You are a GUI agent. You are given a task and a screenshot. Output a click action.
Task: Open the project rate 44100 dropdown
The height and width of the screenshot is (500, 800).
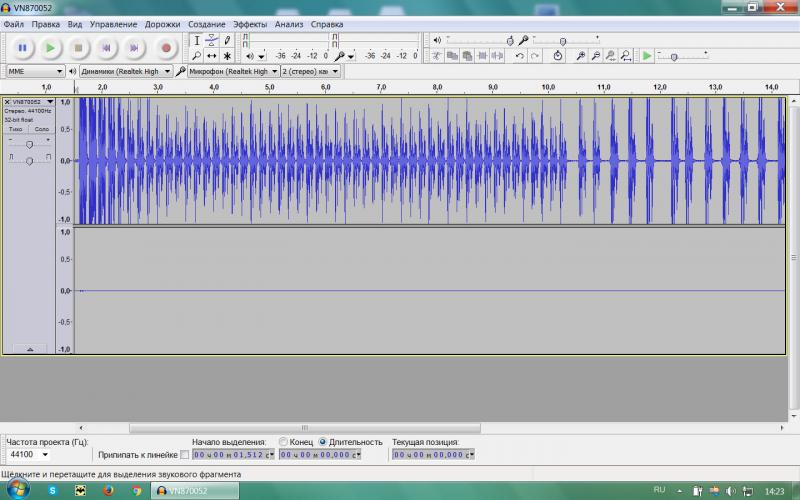30,455
